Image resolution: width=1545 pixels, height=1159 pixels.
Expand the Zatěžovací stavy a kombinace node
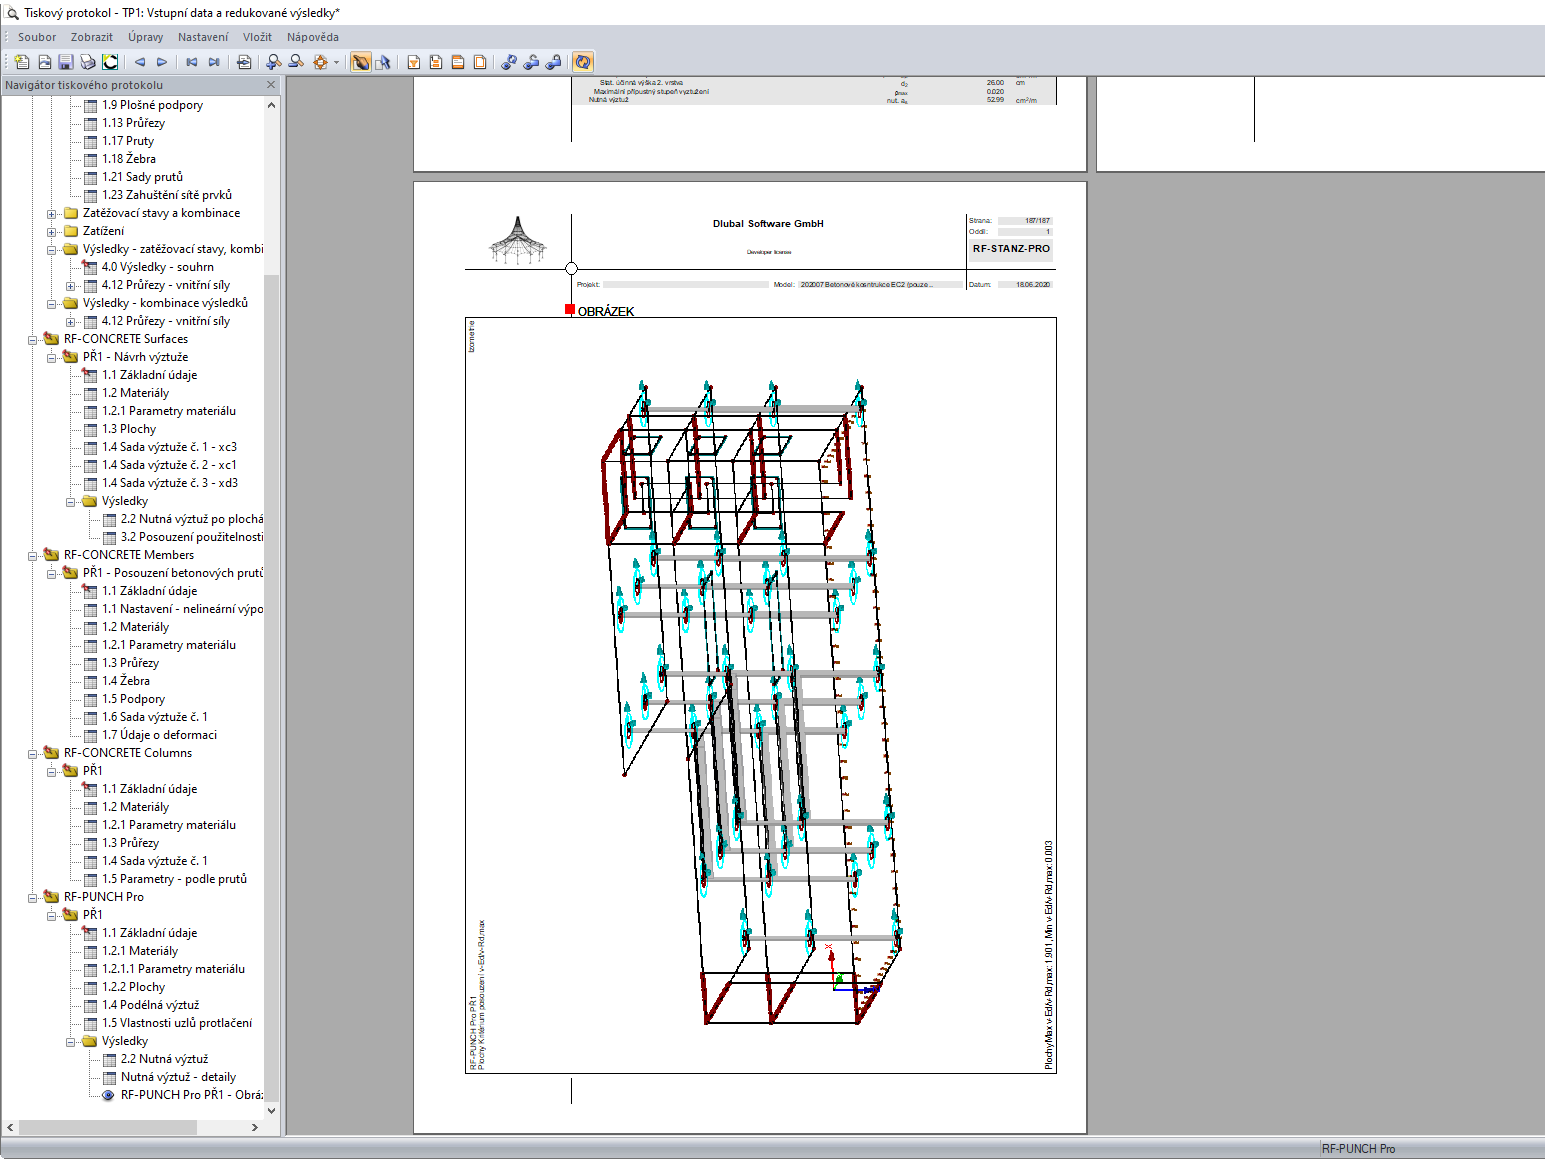(52, 213)
